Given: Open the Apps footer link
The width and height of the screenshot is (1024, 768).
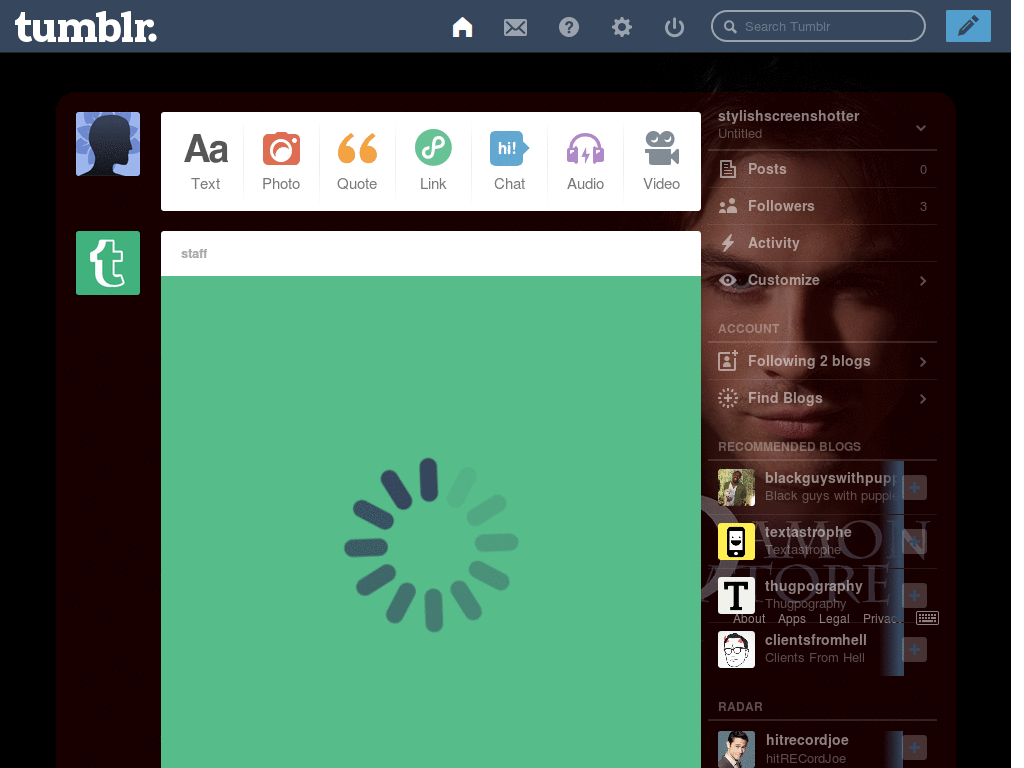Looking at the screenshot, I should tap(792, 618).
